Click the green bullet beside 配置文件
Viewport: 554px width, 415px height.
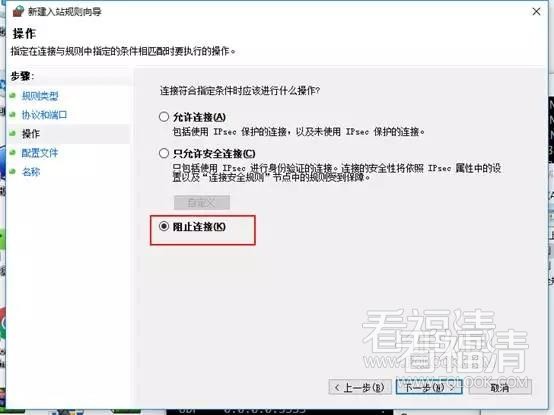coord(13,153)
